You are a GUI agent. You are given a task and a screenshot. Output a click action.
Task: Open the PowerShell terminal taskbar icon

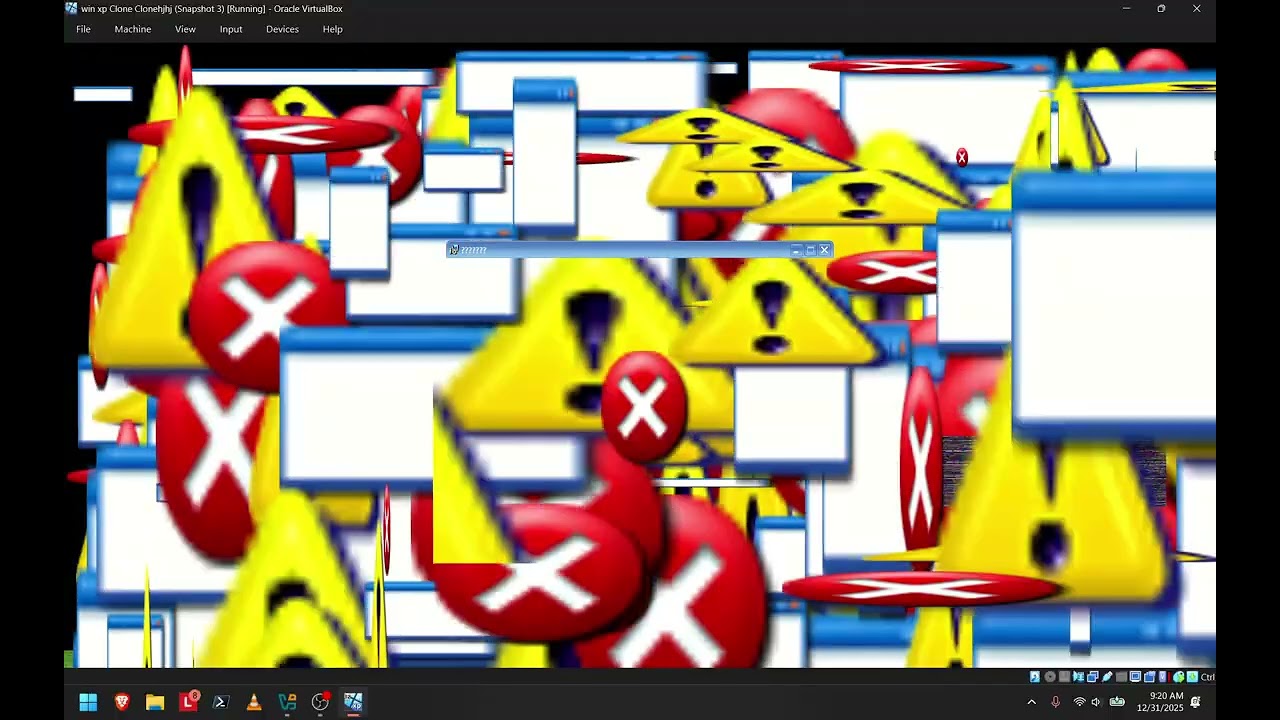point(221,702)
